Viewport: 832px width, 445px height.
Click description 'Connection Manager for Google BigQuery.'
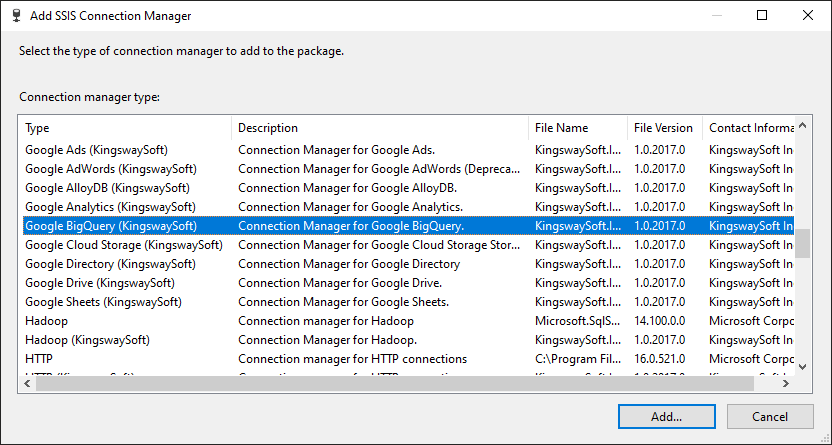(x=351, y=226)
